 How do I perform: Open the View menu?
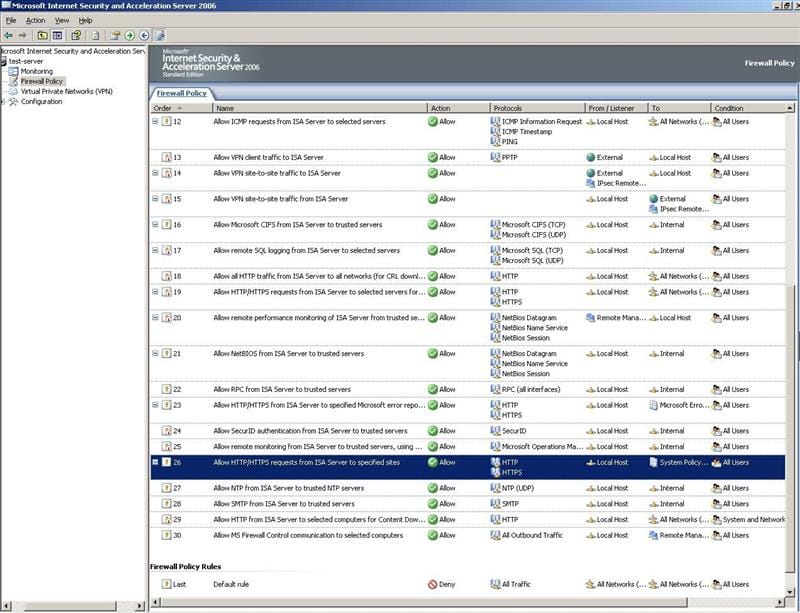click(x=62, y=20)
